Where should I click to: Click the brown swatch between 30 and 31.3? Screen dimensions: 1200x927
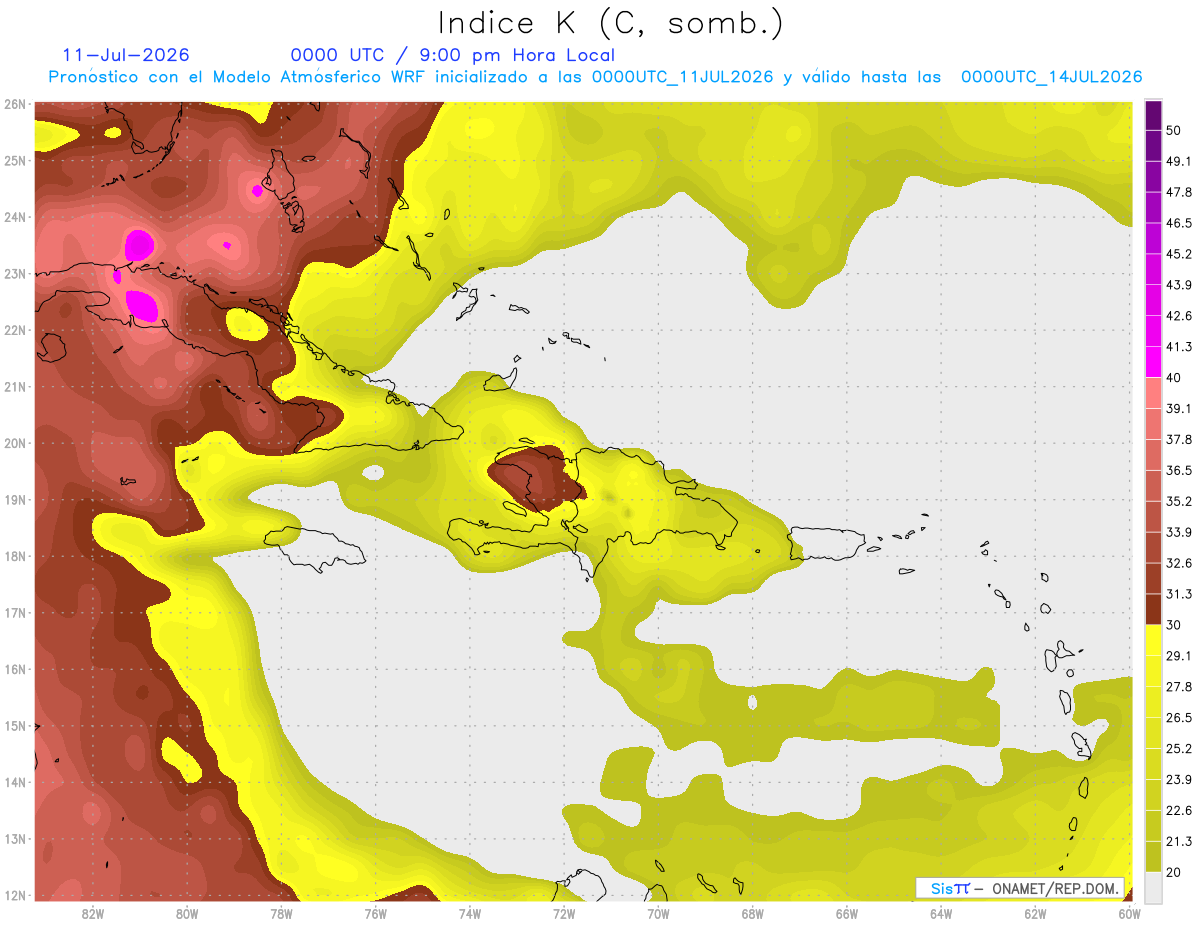click(1153, 609)
